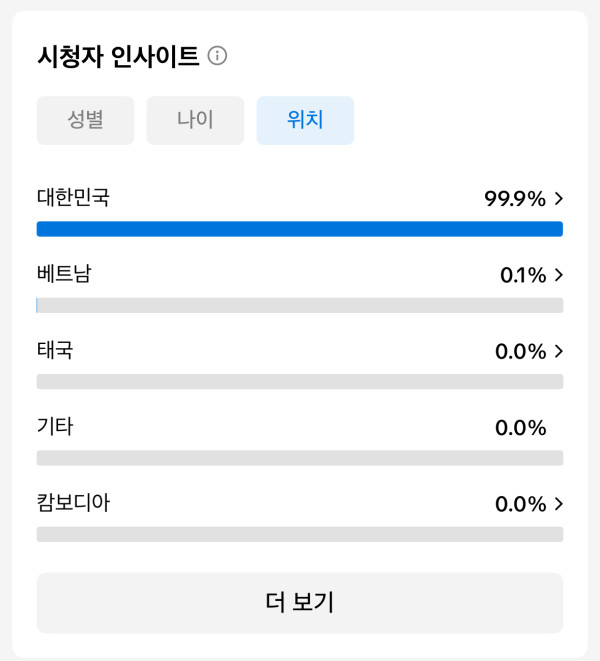Click the 캄보디아 progress bar
Viewport: 600px width, 661px height.
[x=300, y=534]
